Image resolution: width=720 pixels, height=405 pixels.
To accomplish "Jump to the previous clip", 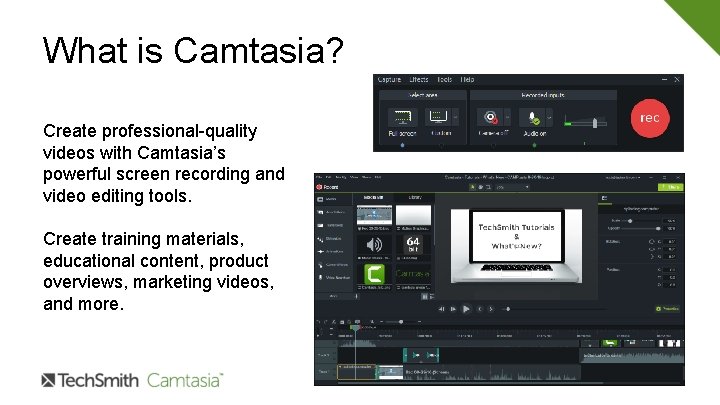I will click(x=480, y=309).
